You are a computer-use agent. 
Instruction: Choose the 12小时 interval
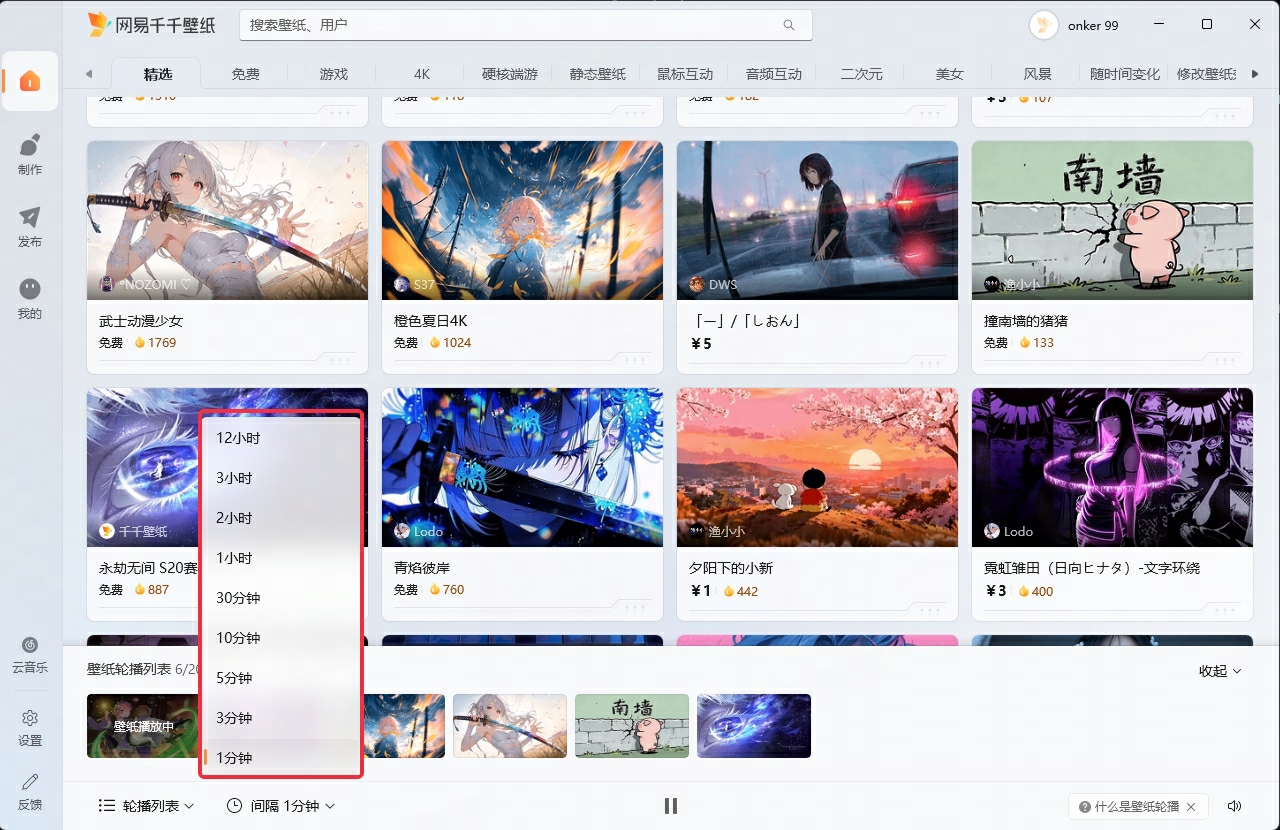[281, 438]
